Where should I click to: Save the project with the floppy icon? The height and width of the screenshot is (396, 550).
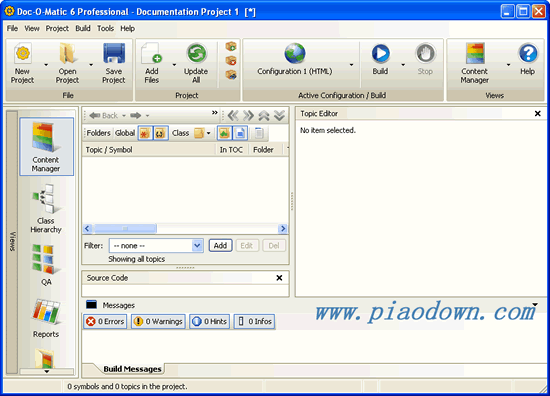[x=114, y=54]
